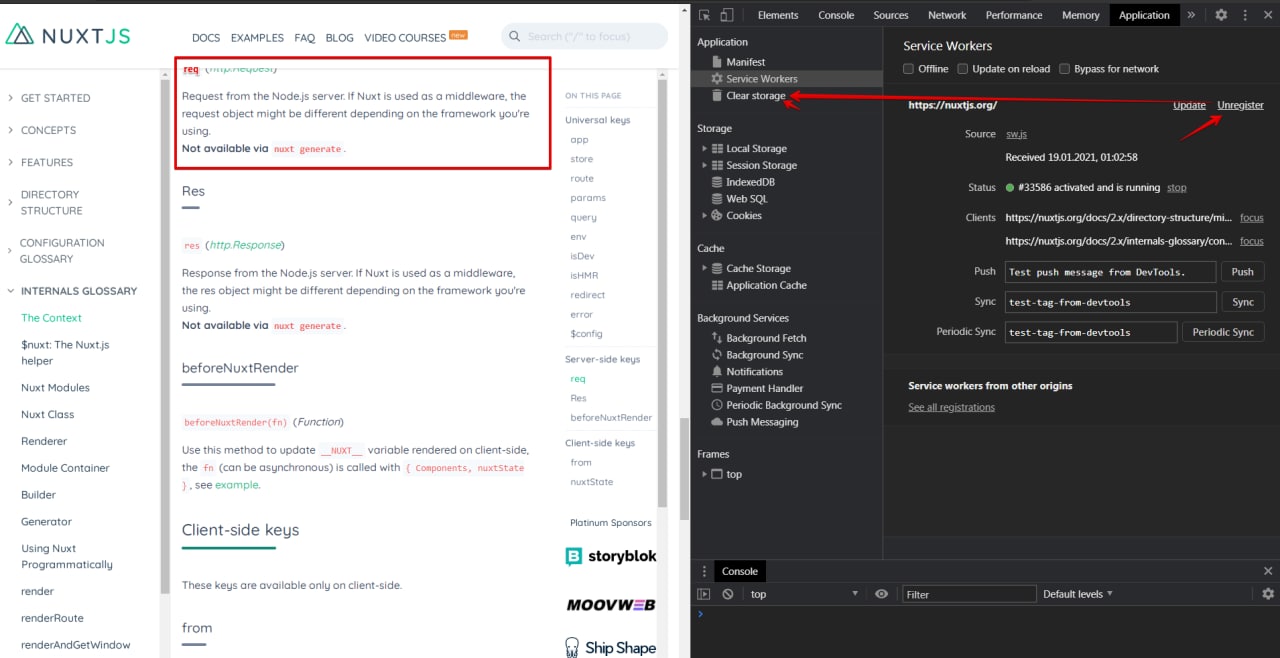Switch to Memory tab
Viewport: 1280px width, 658px height.
coord(1080,15)
